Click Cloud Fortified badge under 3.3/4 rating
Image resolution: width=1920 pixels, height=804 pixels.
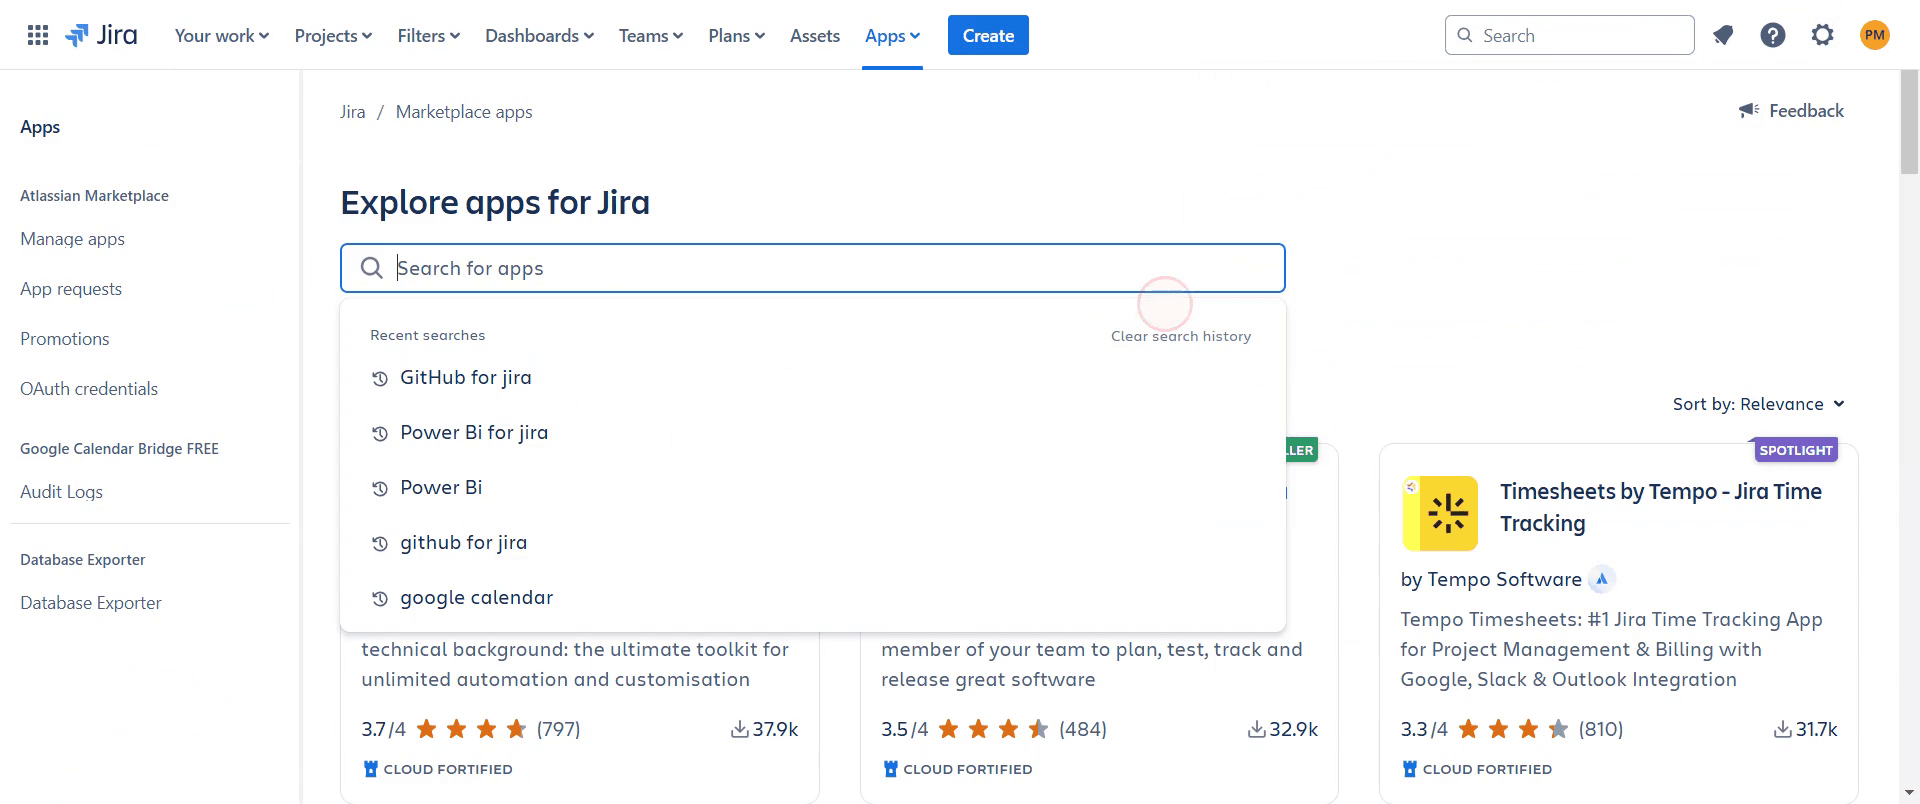click(1477, 769)
